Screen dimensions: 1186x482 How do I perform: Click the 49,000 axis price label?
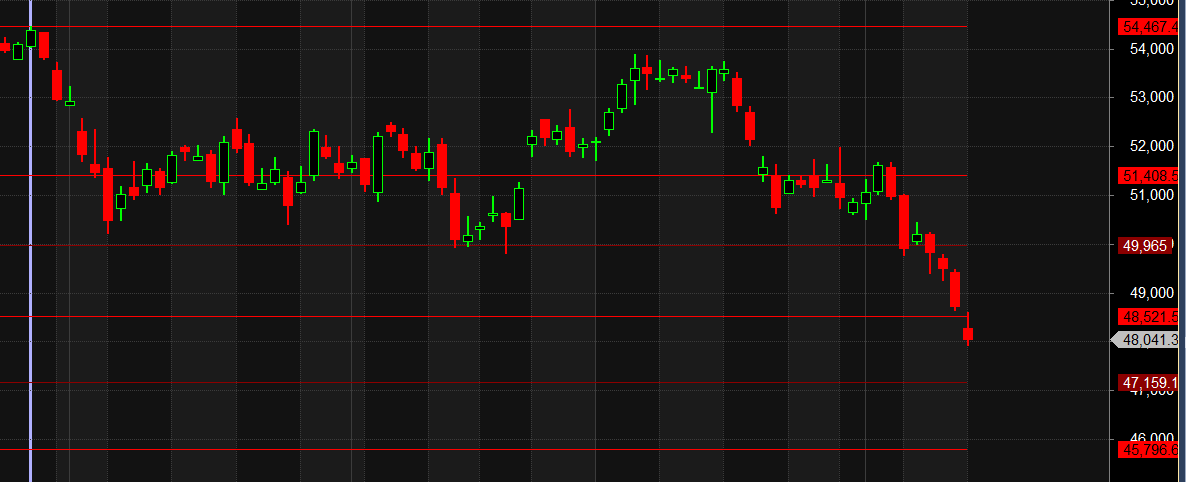click(1150, 293)
